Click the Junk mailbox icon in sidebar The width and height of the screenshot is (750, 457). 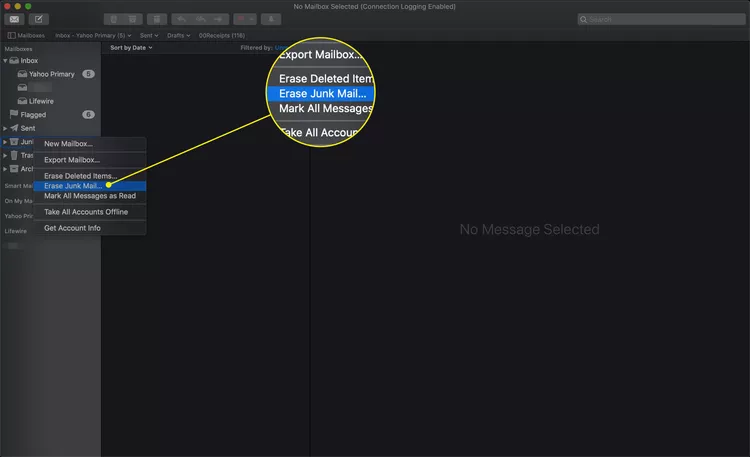tap(15, 142)
